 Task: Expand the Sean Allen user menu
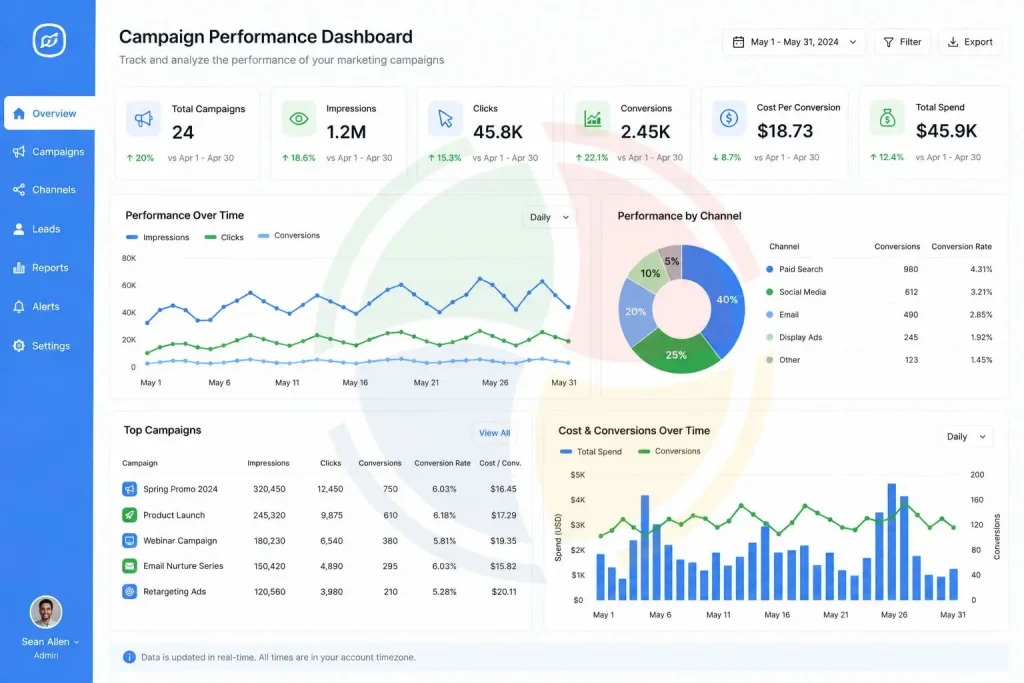(50, 643)
